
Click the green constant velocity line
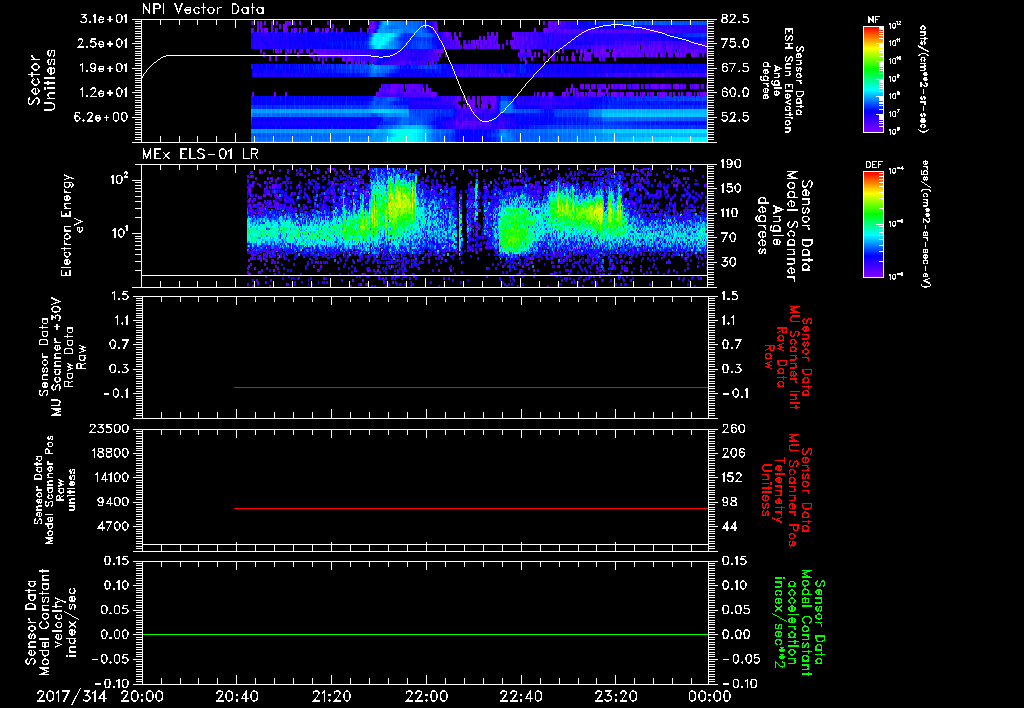pyautogui.click(x=425, y=634)
